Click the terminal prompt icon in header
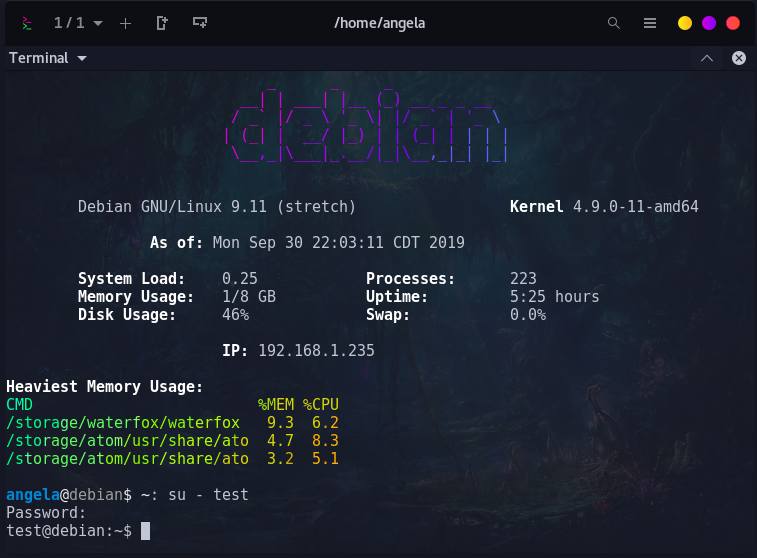Viewport: 757px width, 558px height. pyautogui.click(x=27, y=23)
